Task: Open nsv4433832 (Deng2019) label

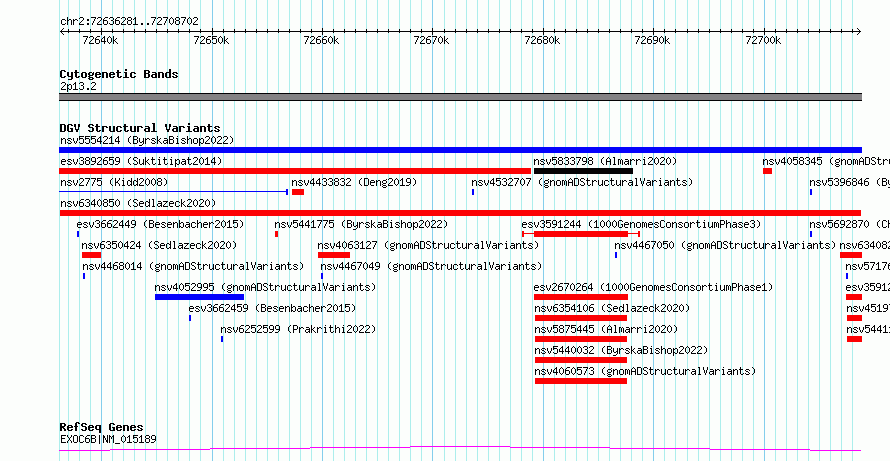Action: coord(354,182)
